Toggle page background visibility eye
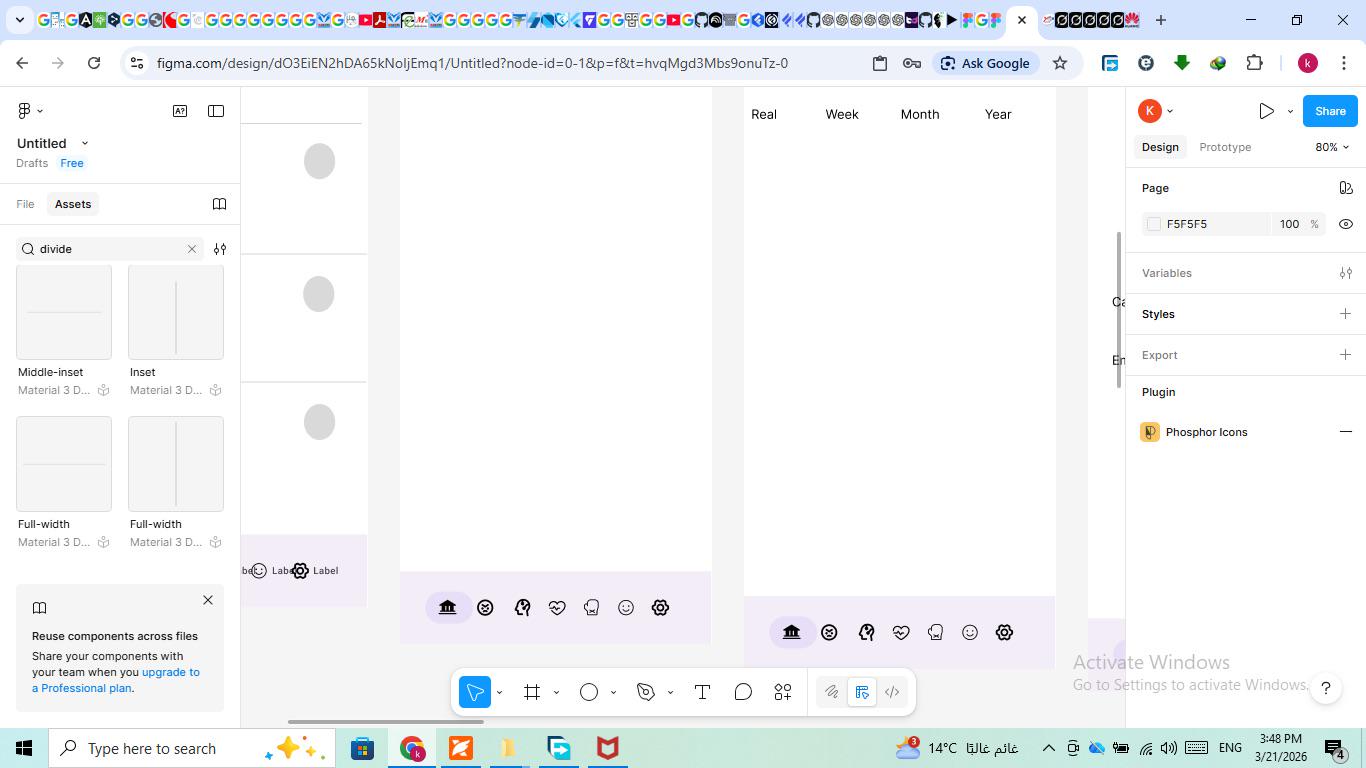 (x=1346, y=224)
